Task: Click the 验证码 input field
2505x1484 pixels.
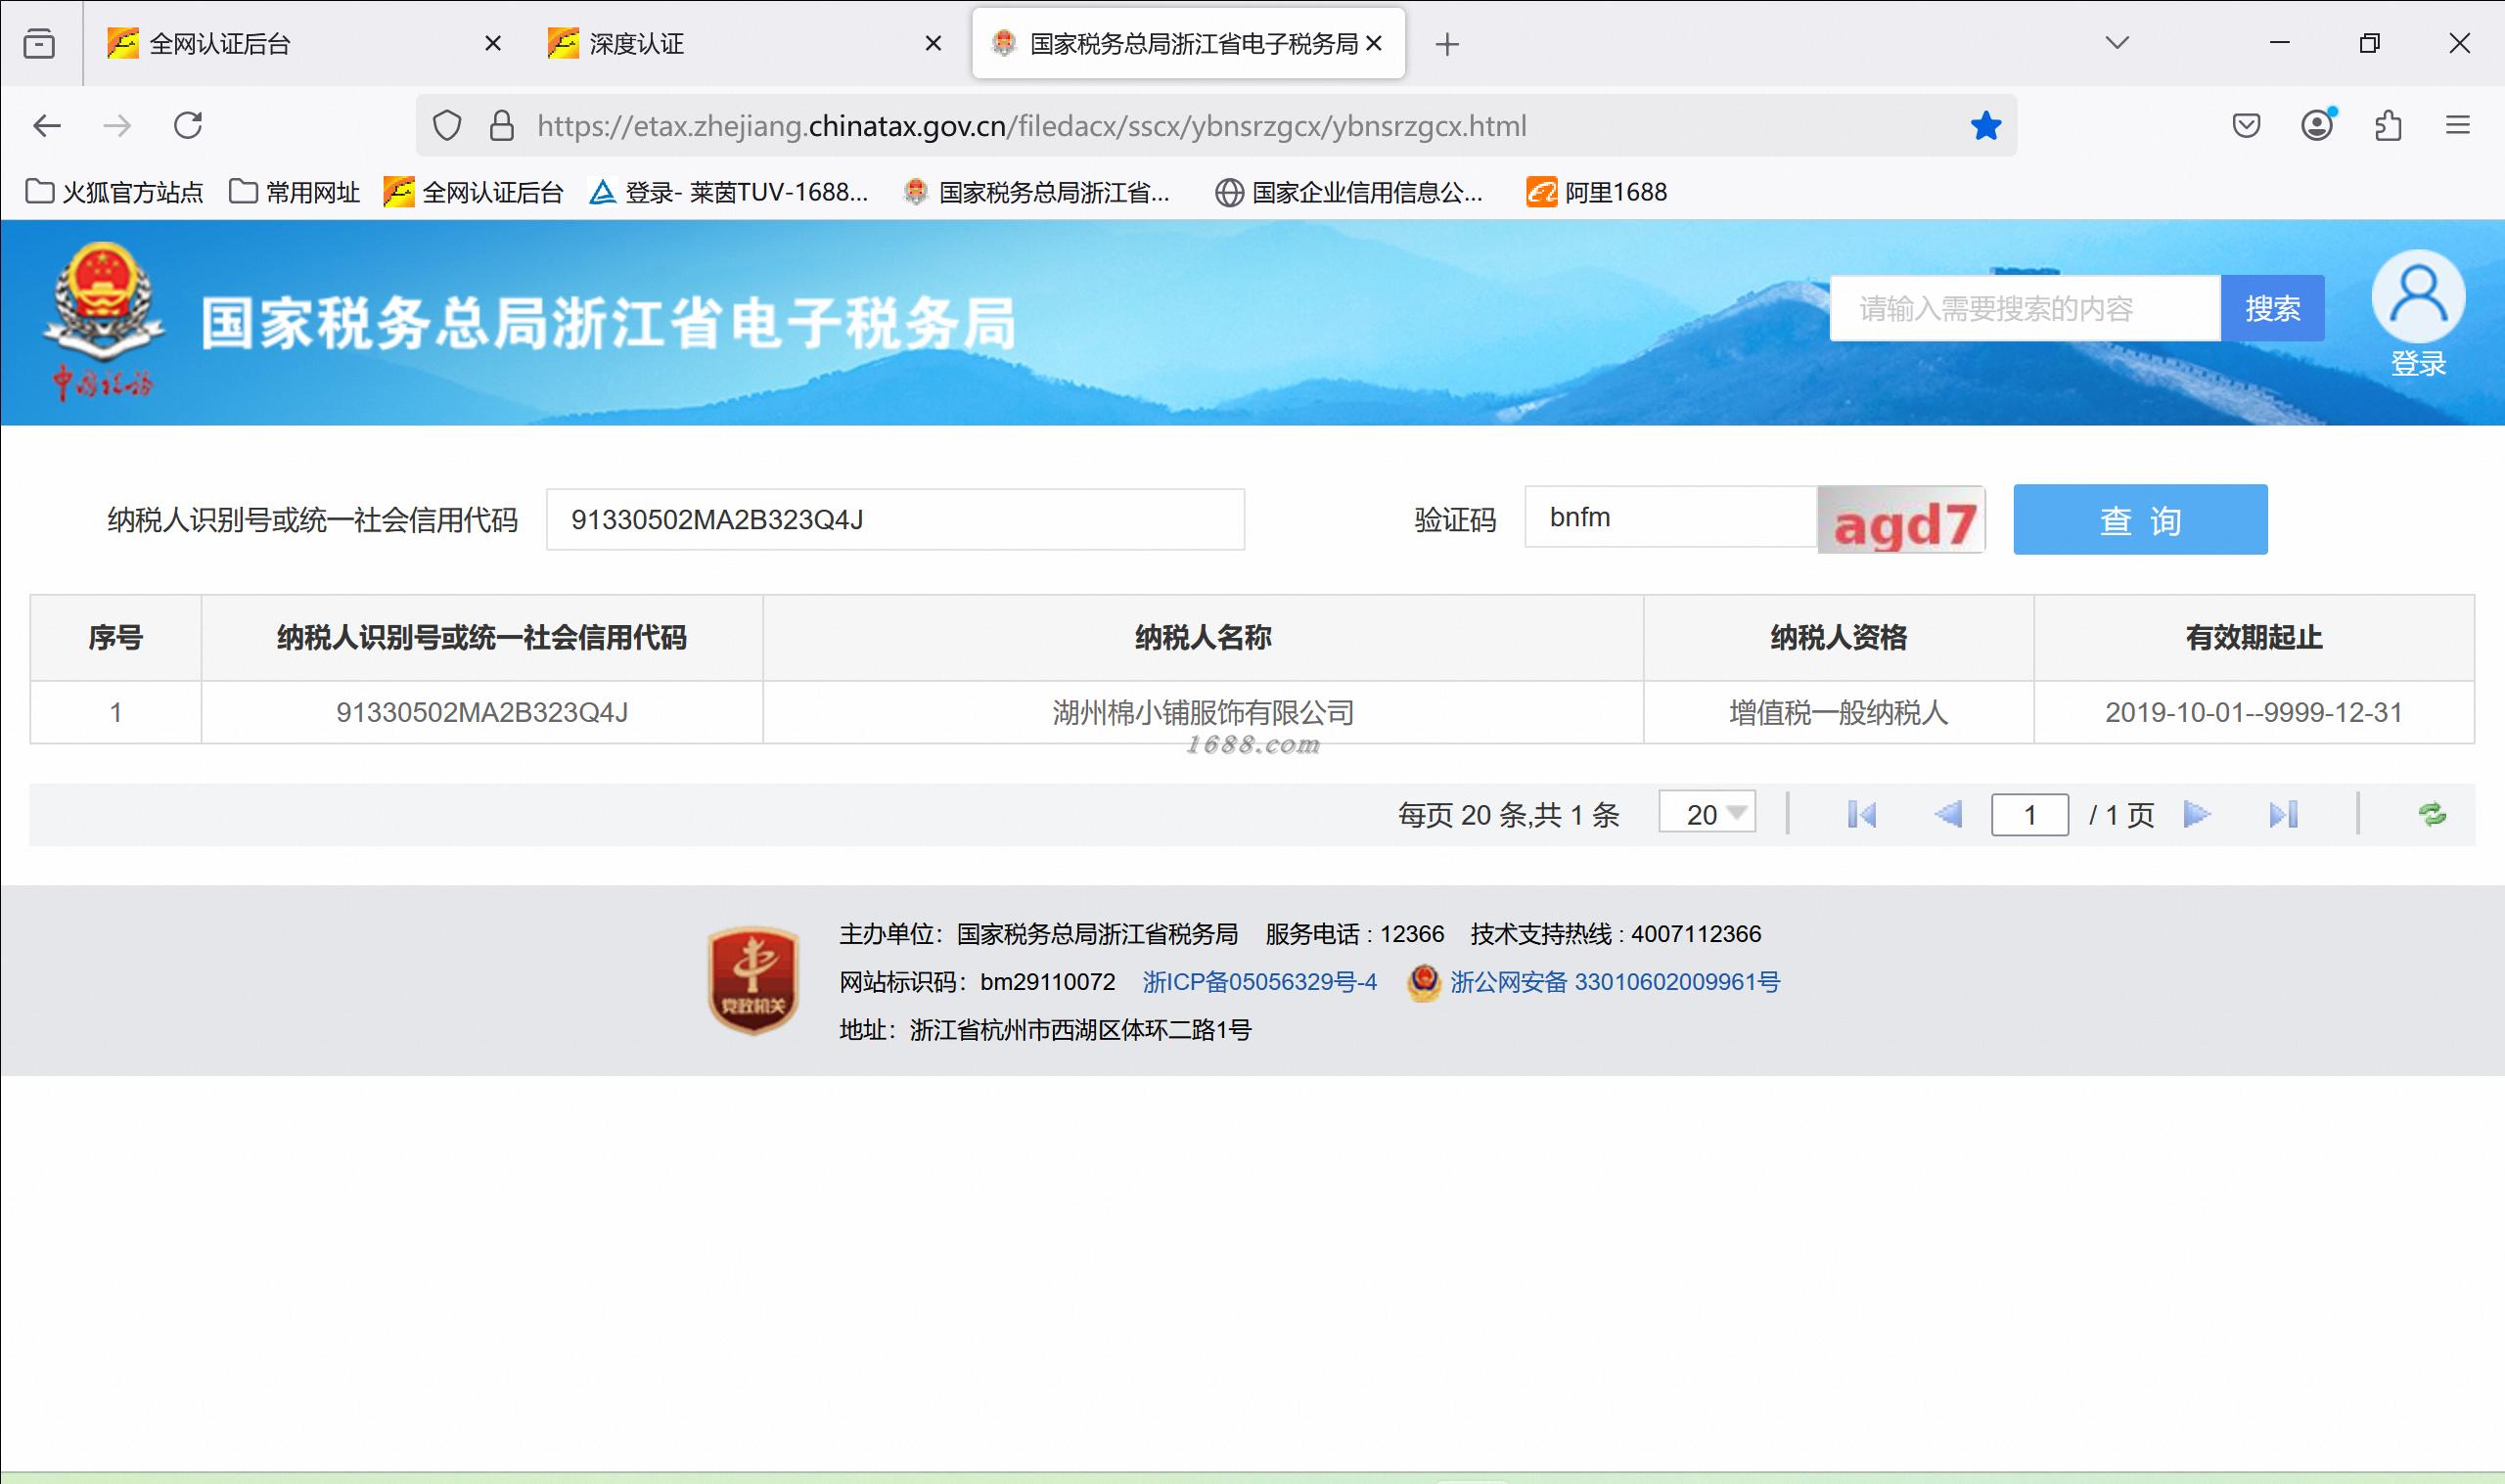Action: 1669,518
